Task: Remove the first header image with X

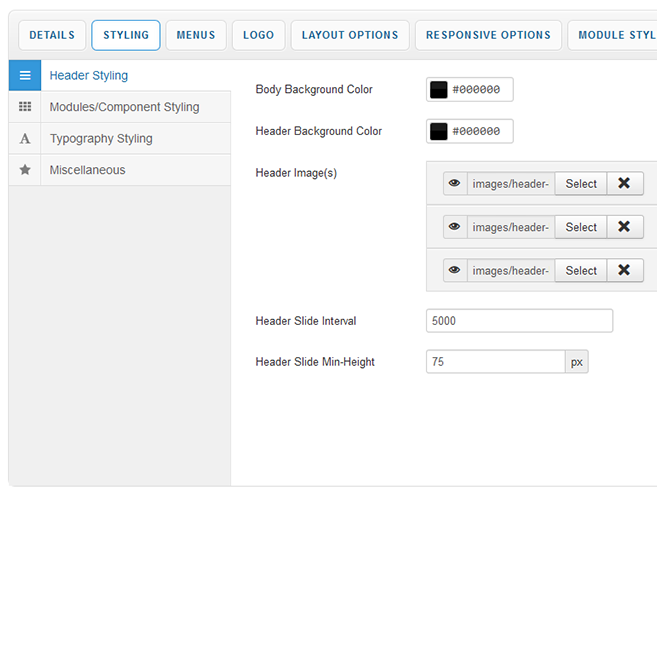Action: pyautogui.click(x=624, y=184)
